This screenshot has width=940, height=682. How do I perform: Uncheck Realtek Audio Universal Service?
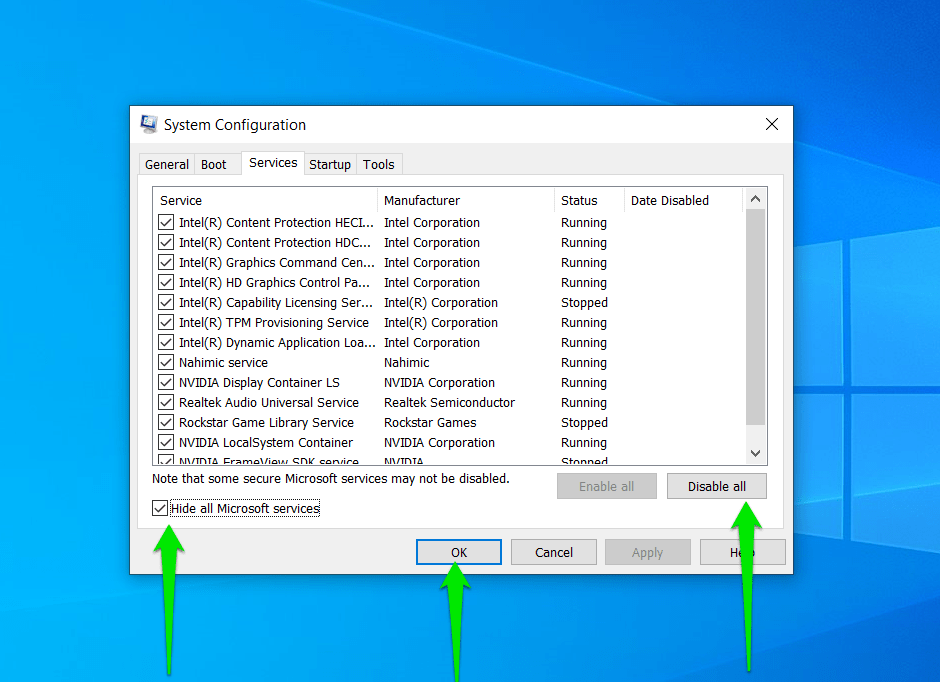tap(165, 402)
